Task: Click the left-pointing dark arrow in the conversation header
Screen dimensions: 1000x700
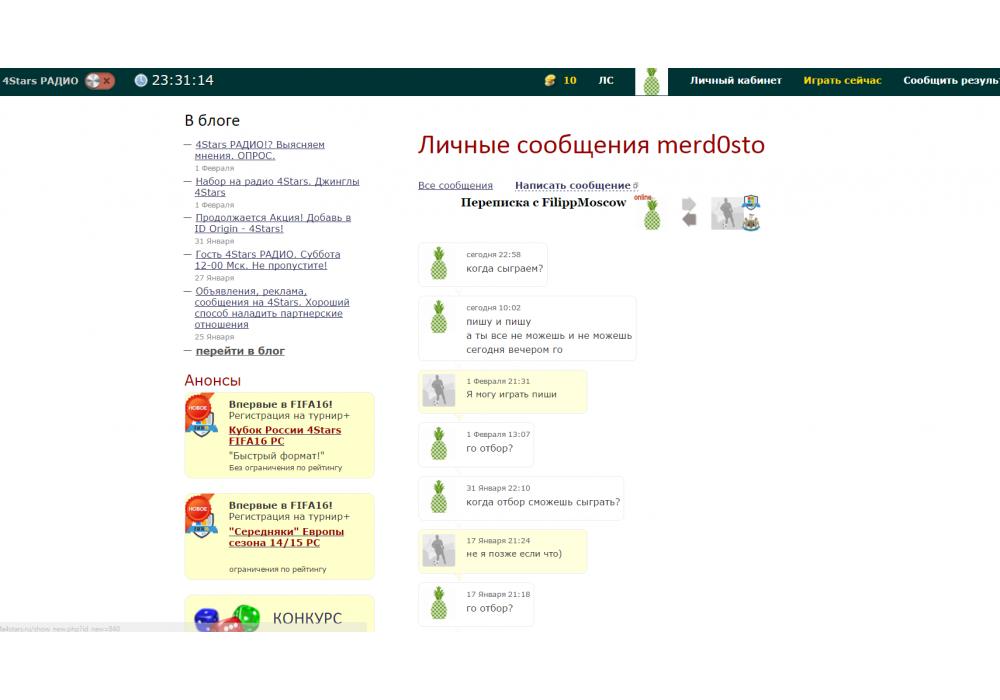Action: pyautogui.click(x=689, y=220)
